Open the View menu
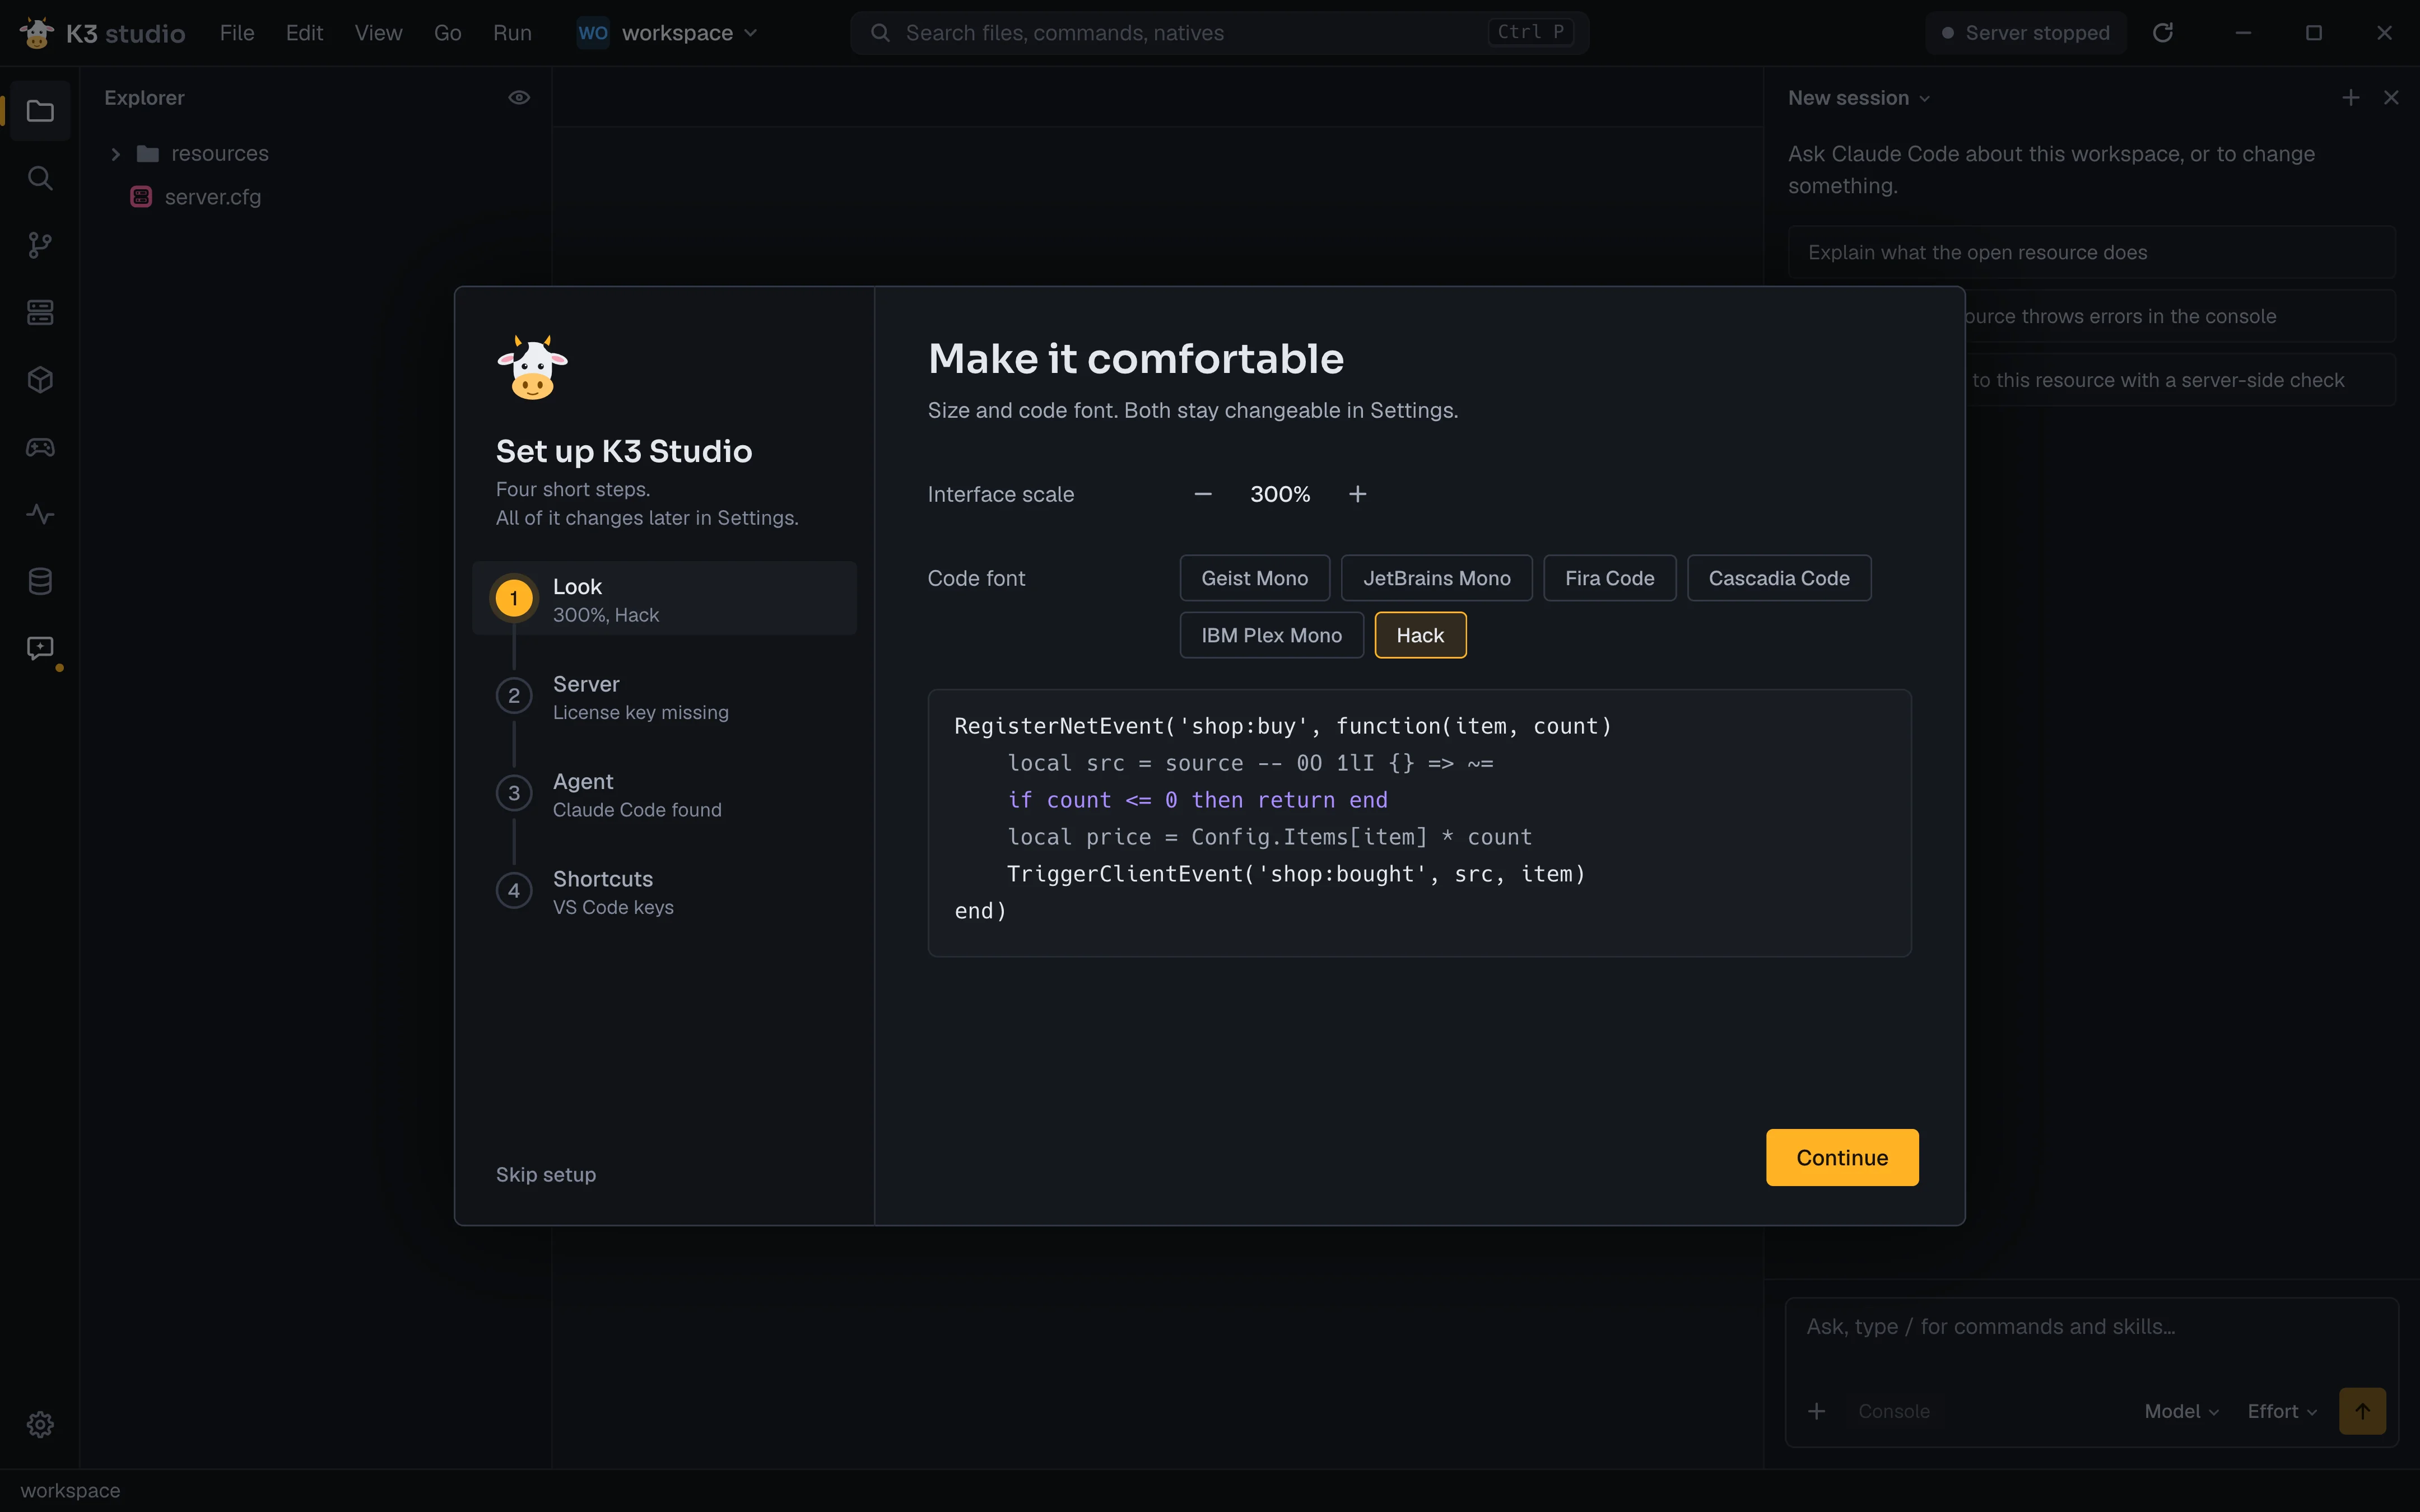The width and height of the screenshot is (2420, 1512). pos(378,33)
